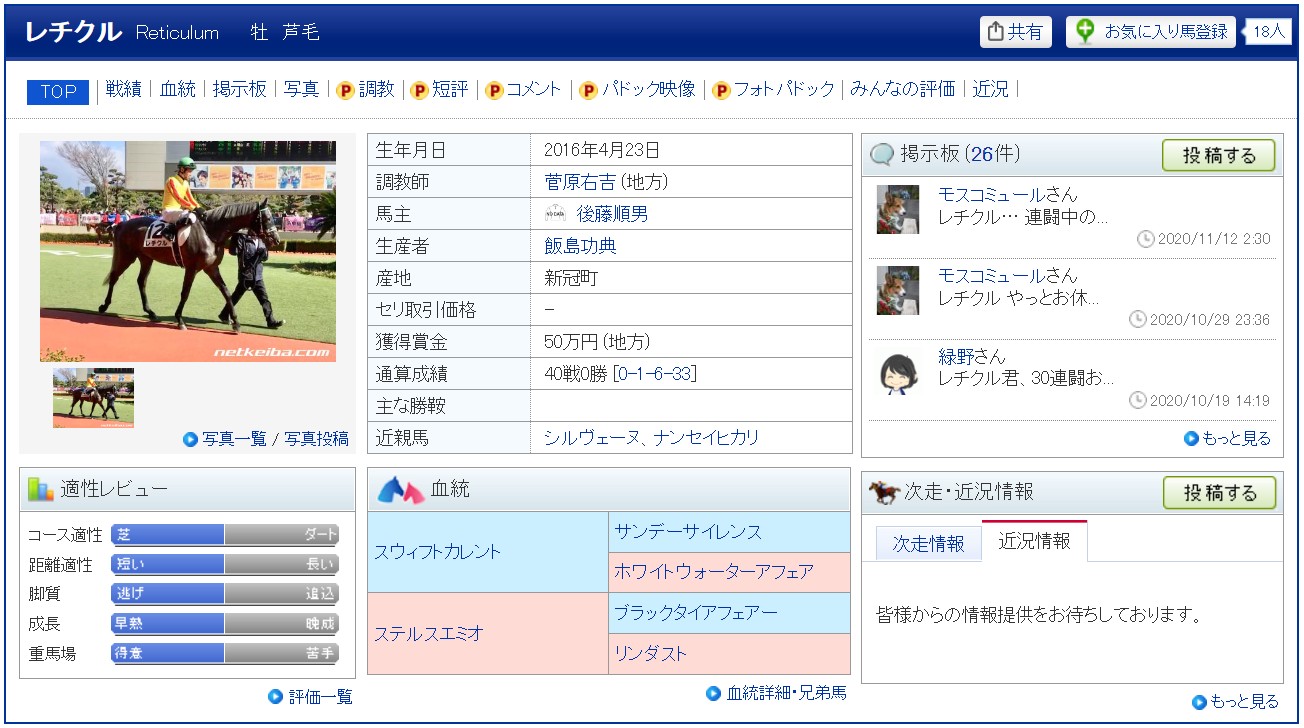This screenshot has height=728, width=1304.
Task: Open sire link サンデーサイレンス
Action: (688, 532)
